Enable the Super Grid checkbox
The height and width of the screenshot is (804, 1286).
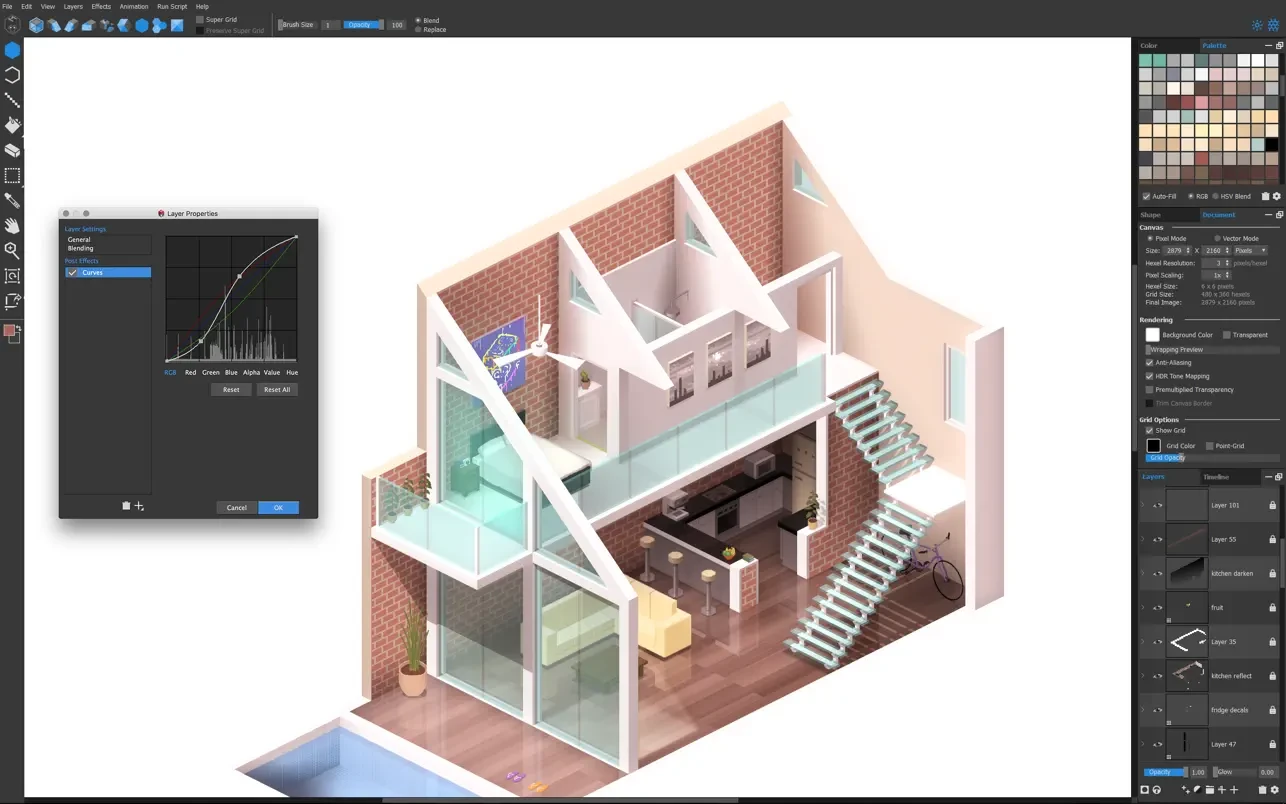click(x=200, y=19)
